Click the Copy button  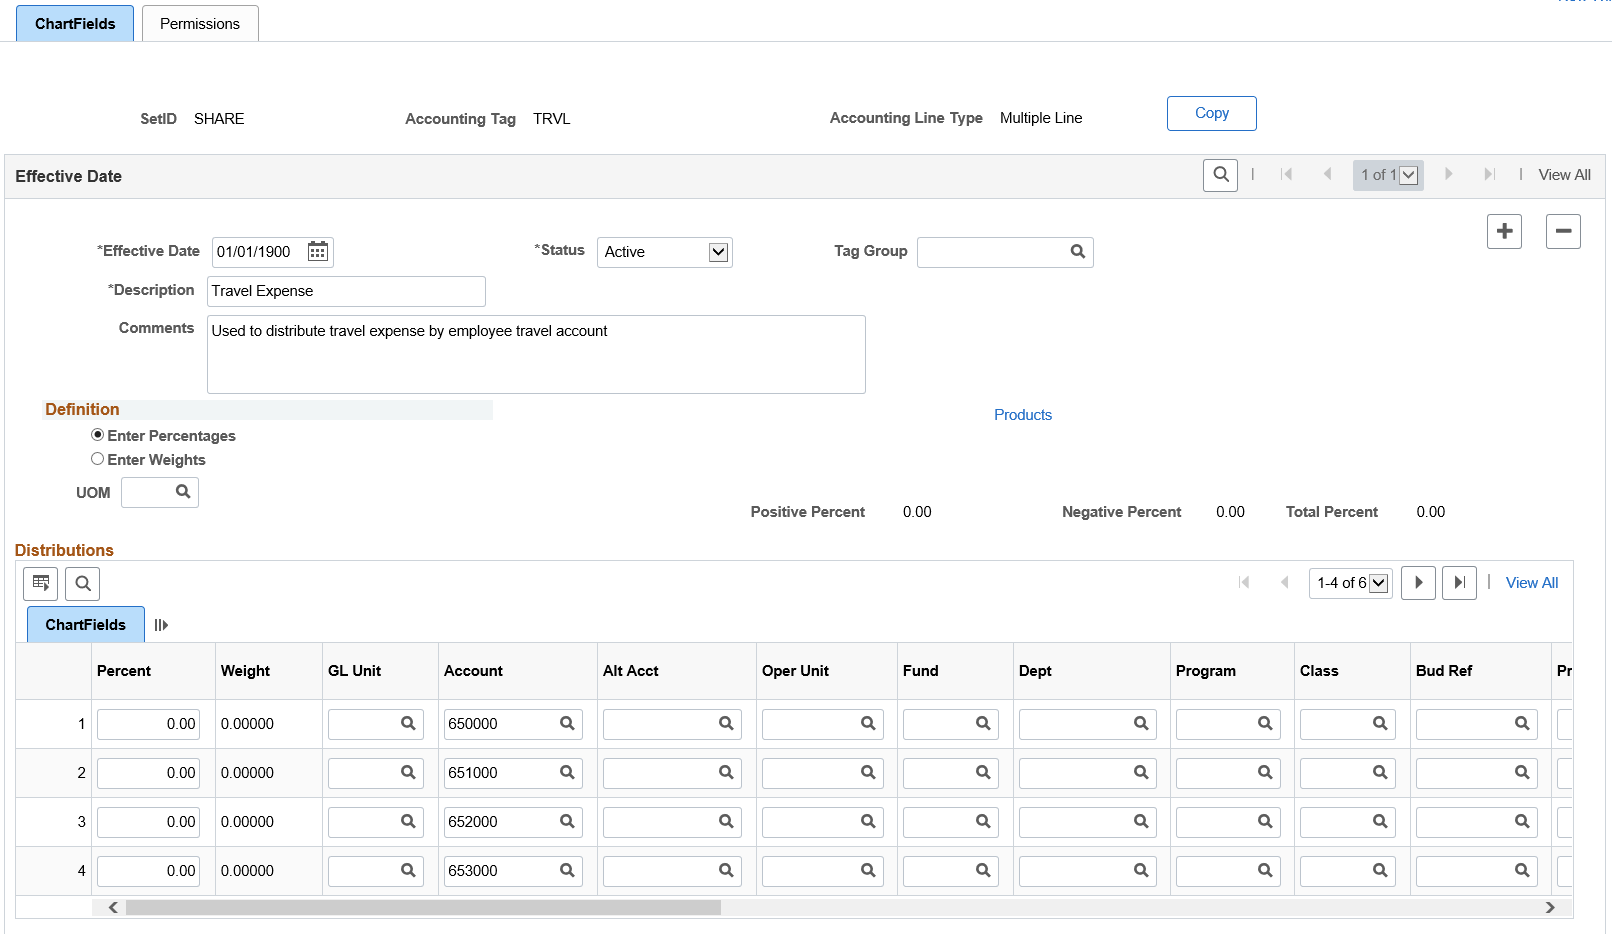tap(1211, 113)
